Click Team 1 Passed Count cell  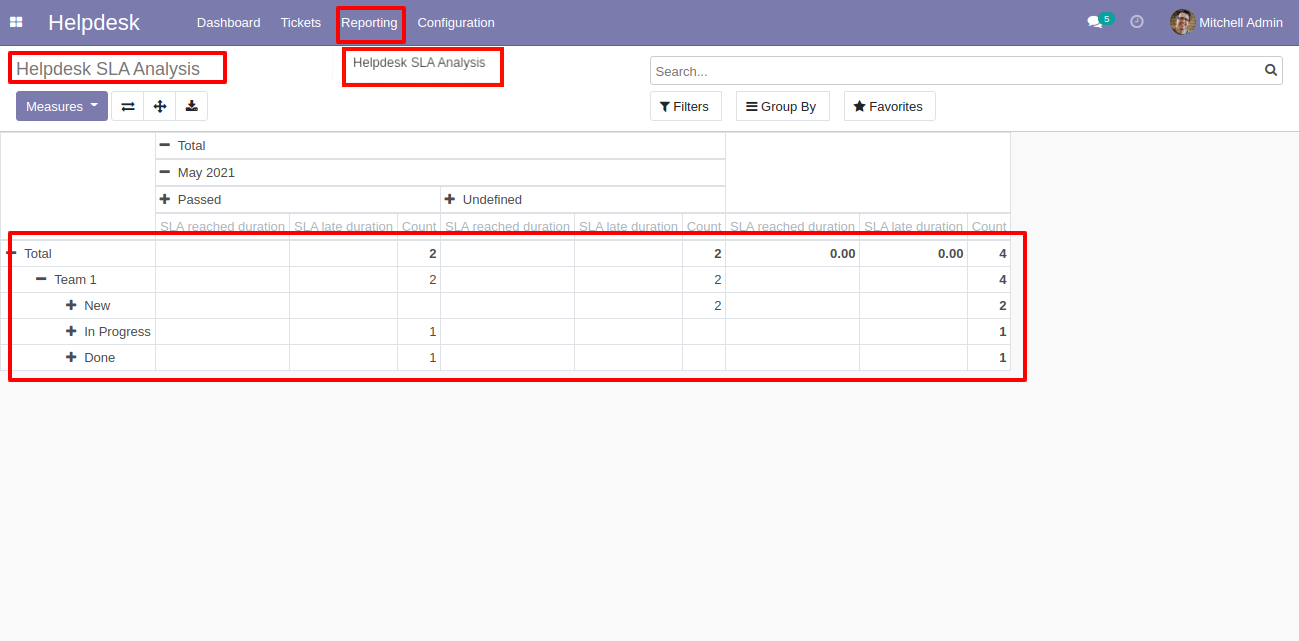(x=419, y=280)
